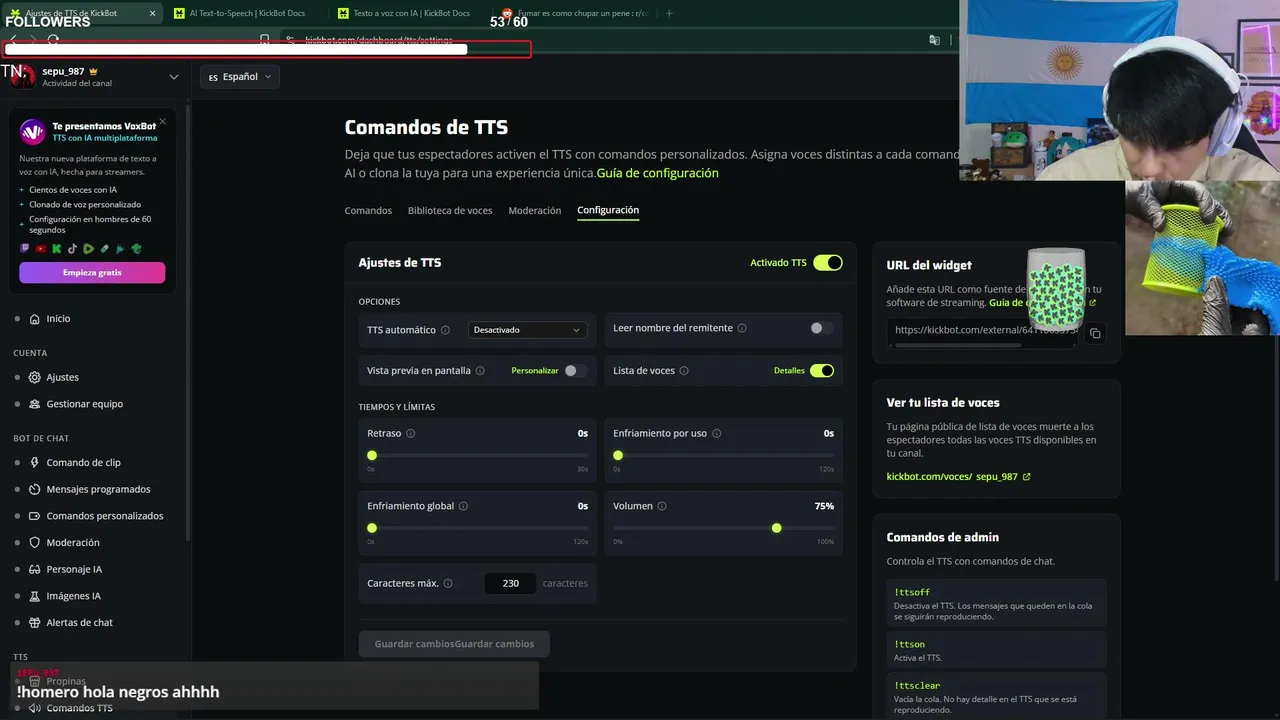Click info icon beside Retraso
The height and width of the screenshot is (720, 1280).
click(x=411, y=434)
